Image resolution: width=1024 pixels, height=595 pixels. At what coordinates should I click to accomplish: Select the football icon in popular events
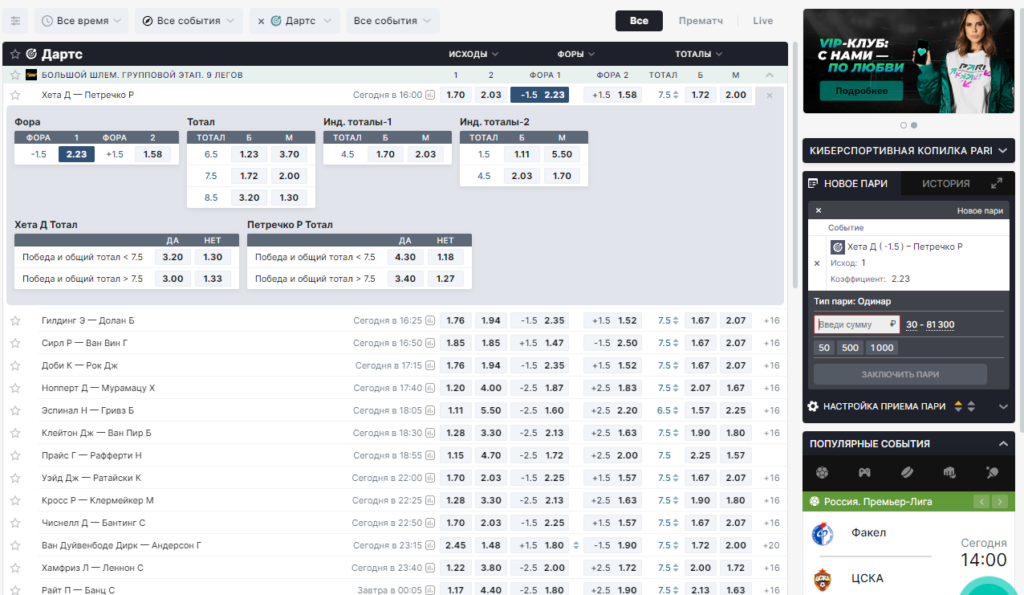822,472
